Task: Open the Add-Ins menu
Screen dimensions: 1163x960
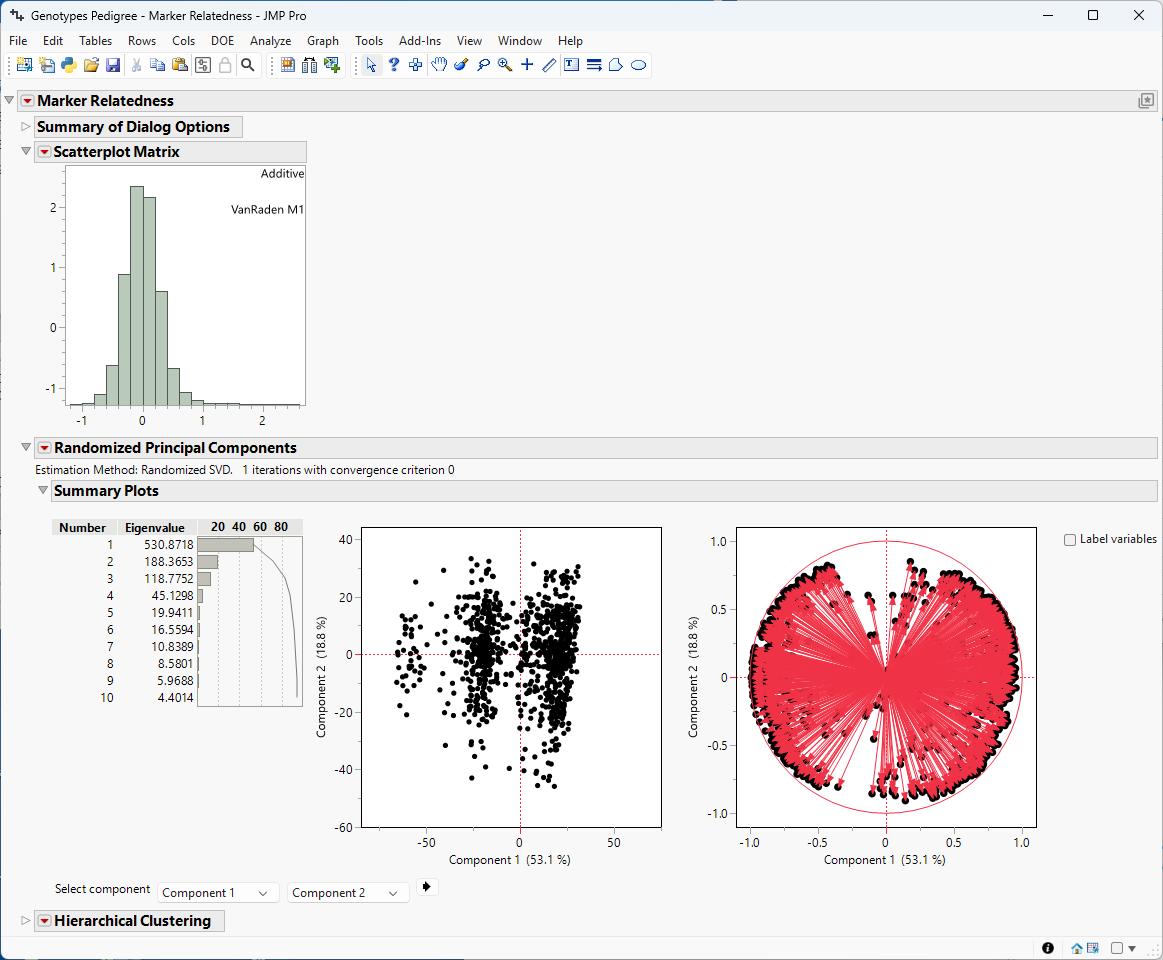Action: click(x=419, y=41)
